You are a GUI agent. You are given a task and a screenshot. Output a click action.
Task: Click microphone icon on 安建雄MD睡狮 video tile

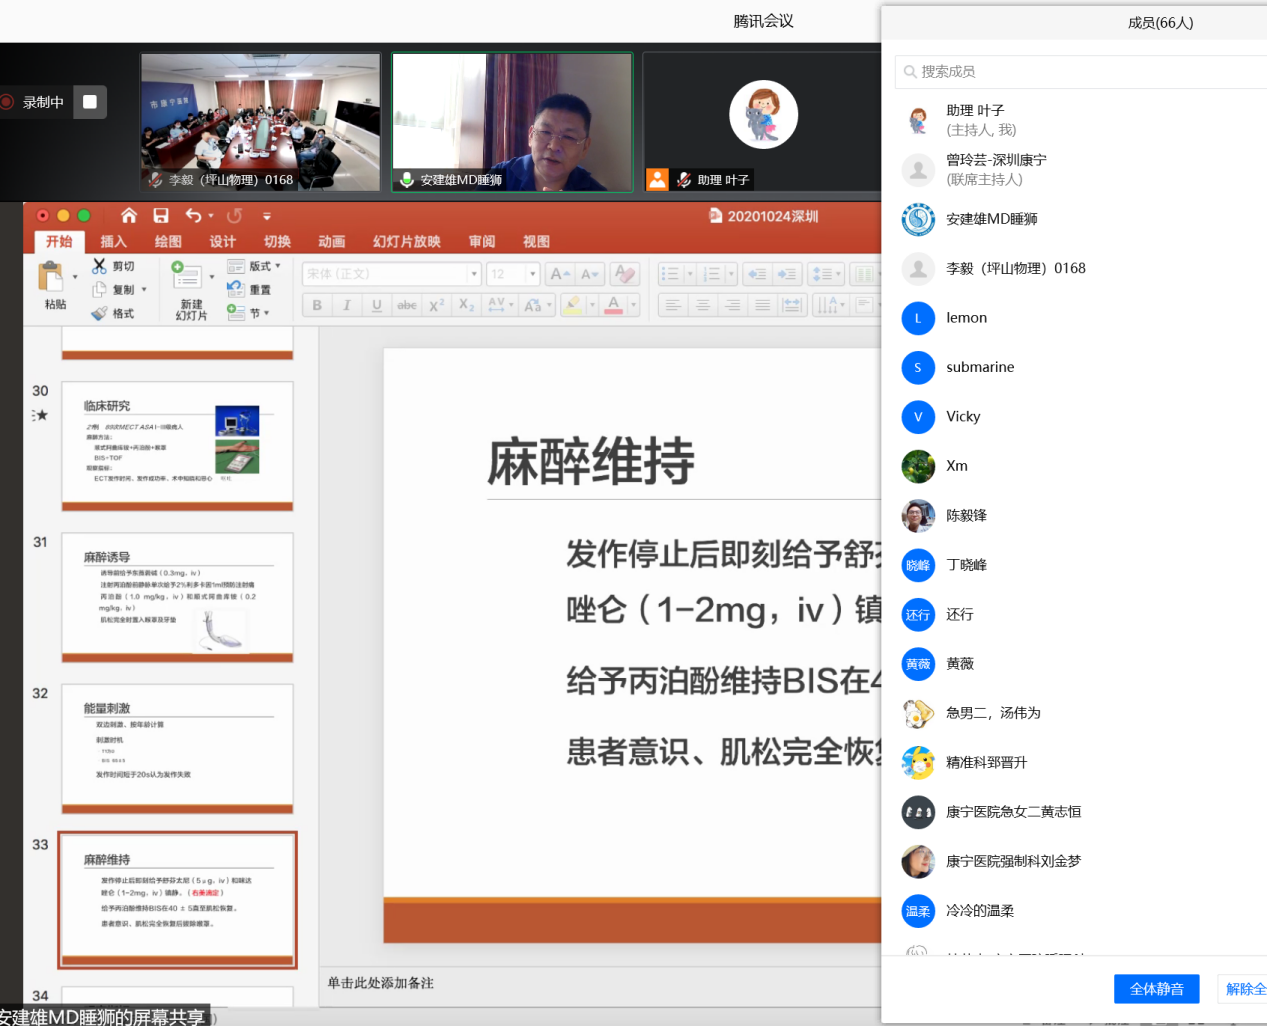pyautogui.click(x=407, y=180)
